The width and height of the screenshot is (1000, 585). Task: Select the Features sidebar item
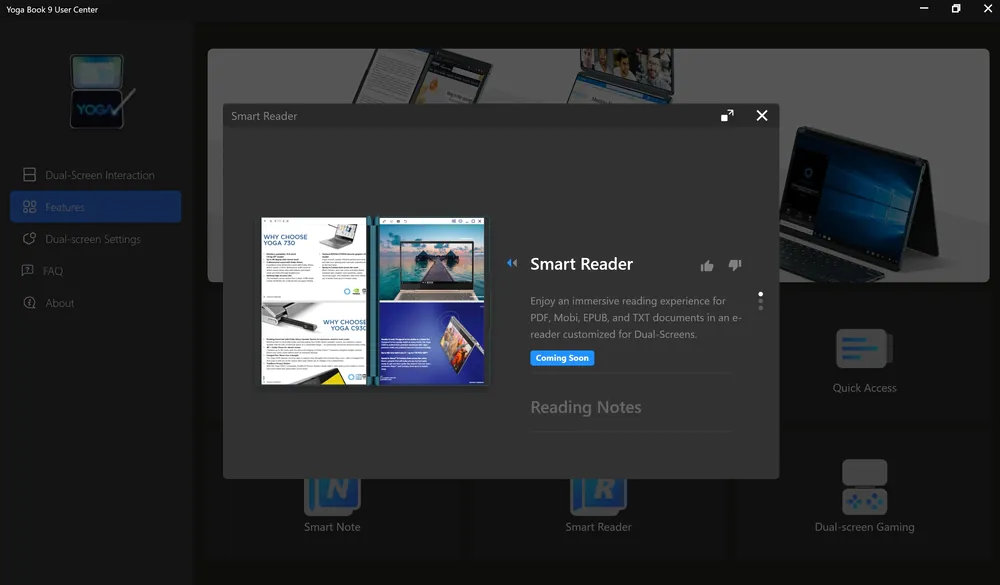96,207
